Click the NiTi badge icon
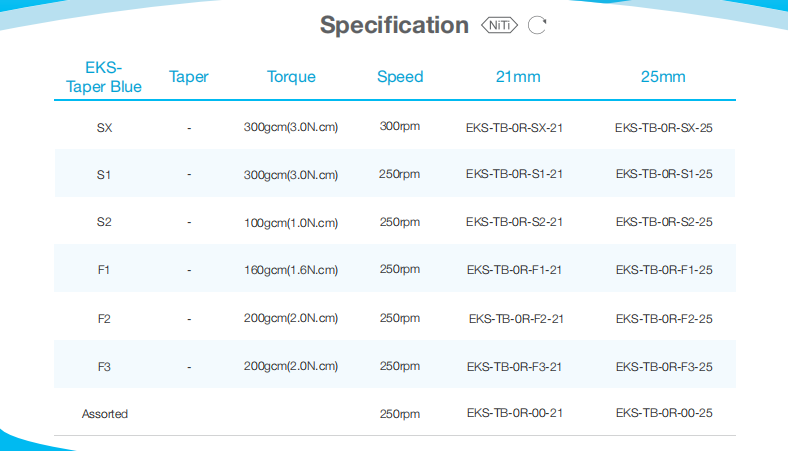 point(499,26)
